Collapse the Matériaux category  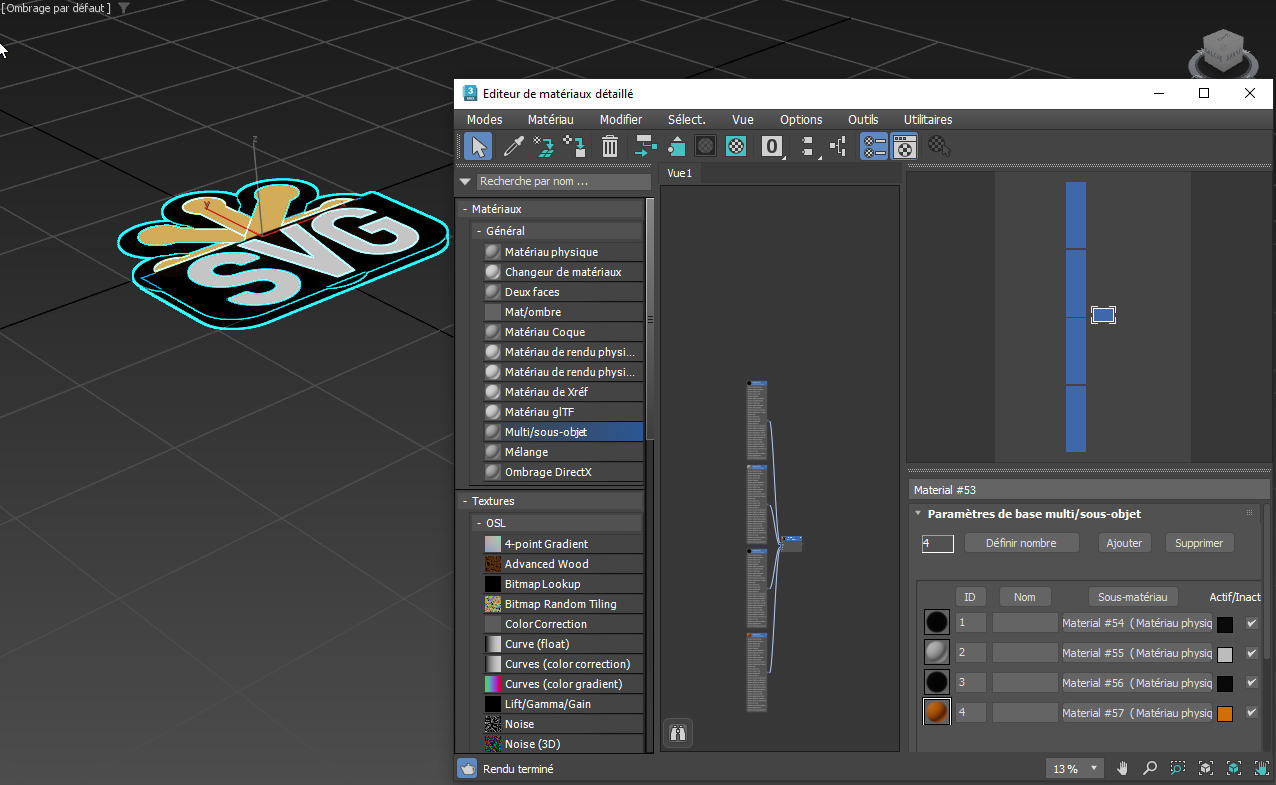click(x=465, y=209)
